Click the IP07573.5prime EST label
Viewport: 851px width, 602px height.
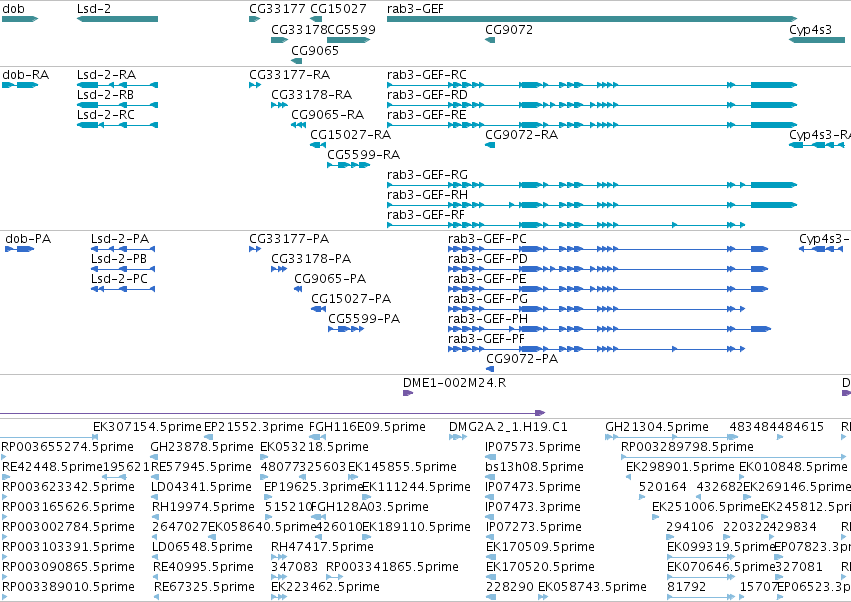coord(533,446)
